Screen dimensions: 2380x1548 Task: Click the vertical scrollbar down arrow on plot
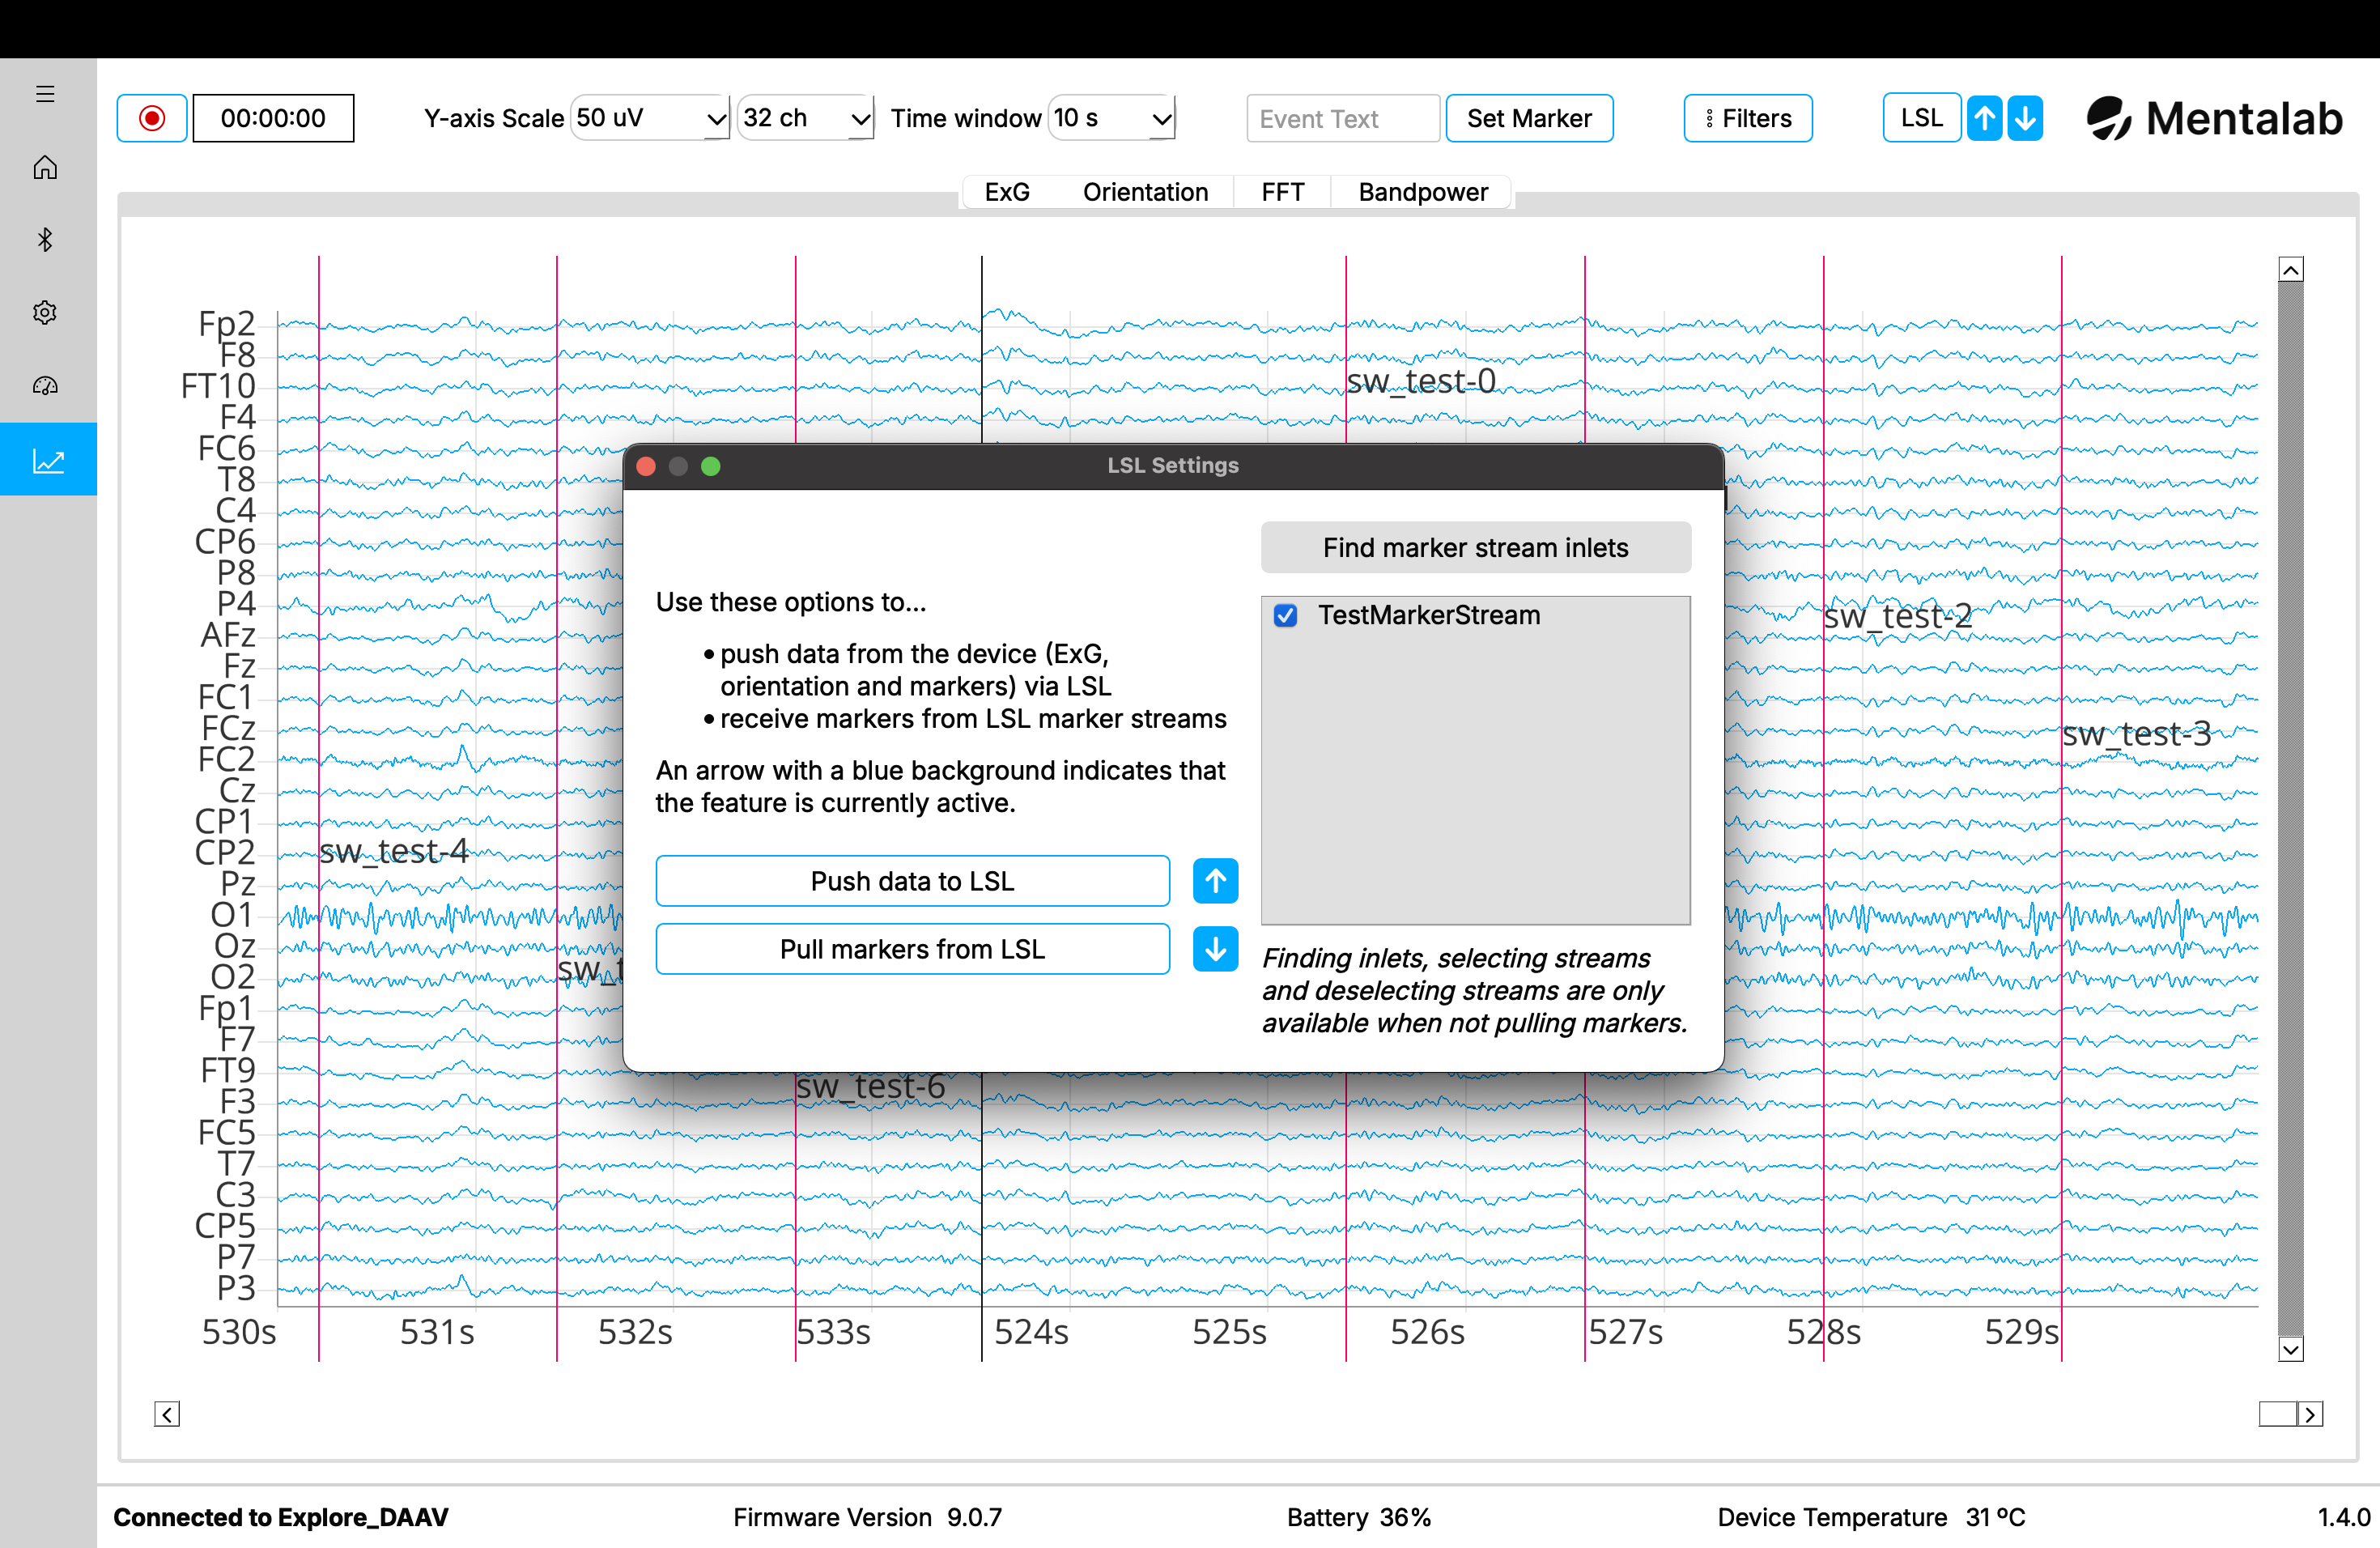(x=2290, y=1350)
